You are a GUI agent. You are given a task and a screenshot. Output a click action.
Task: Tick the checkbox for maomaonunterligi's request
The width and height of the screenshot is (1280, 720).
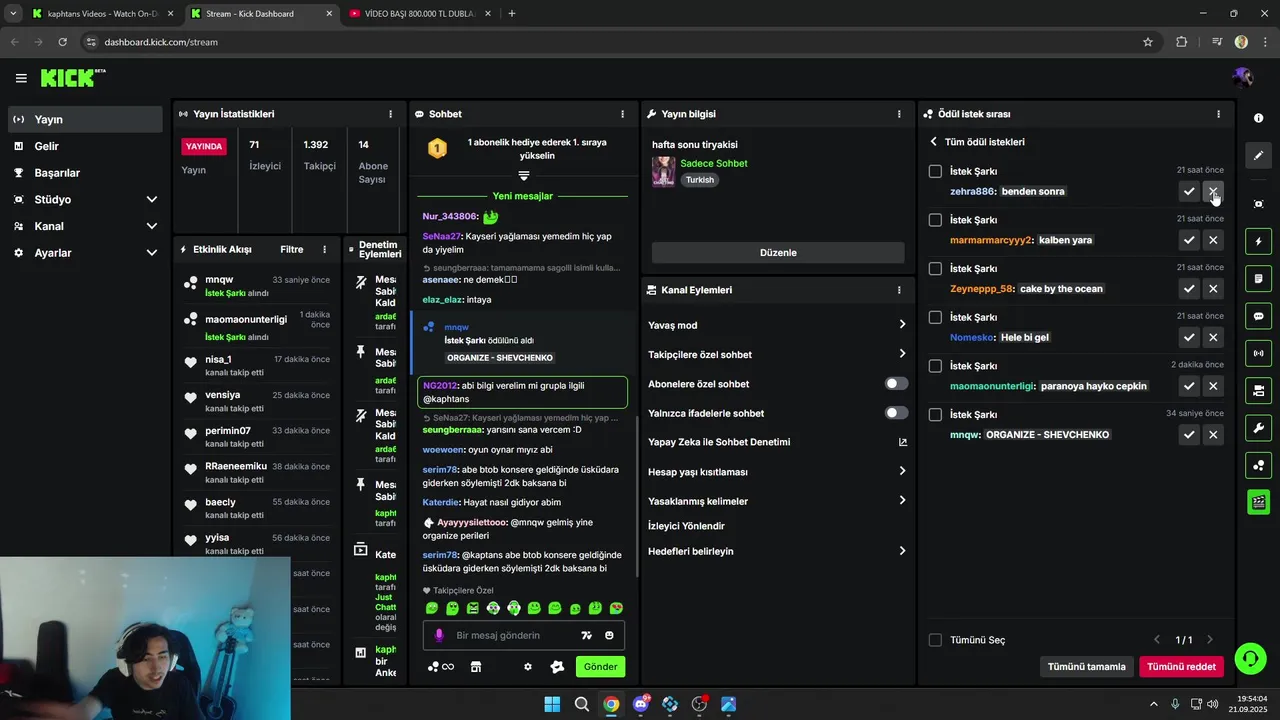[x=935, y=366]
